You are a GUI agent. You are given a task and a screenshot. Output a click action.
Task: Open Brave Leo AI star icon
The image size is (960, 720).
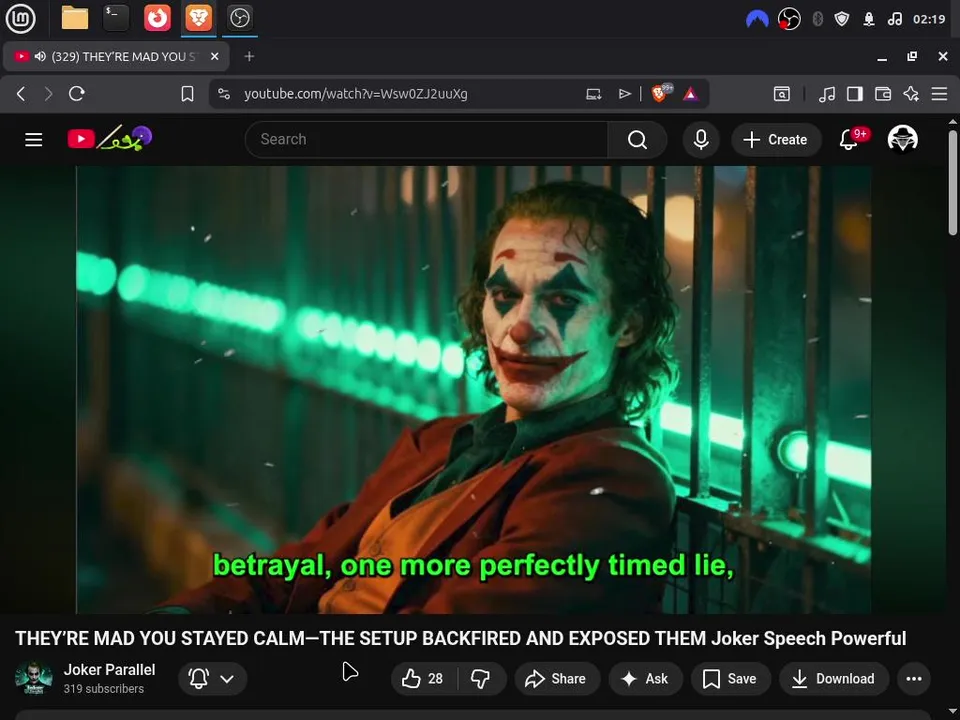click(911, 94)
